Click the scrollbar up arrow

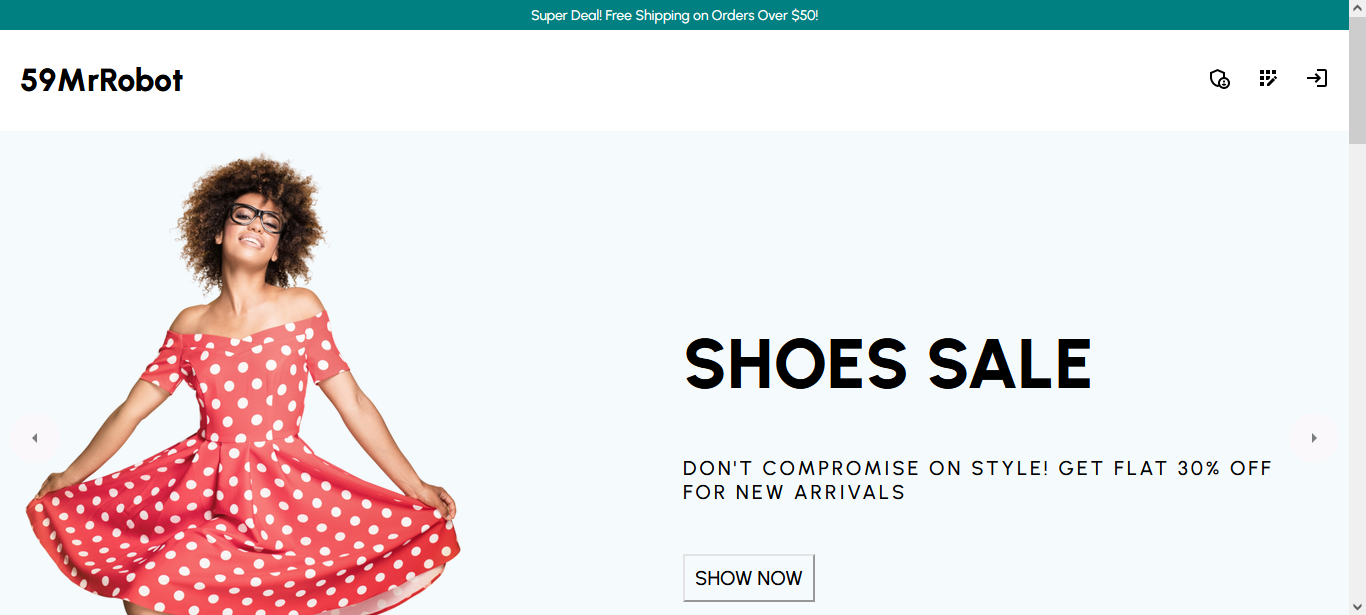point(1357,8)
